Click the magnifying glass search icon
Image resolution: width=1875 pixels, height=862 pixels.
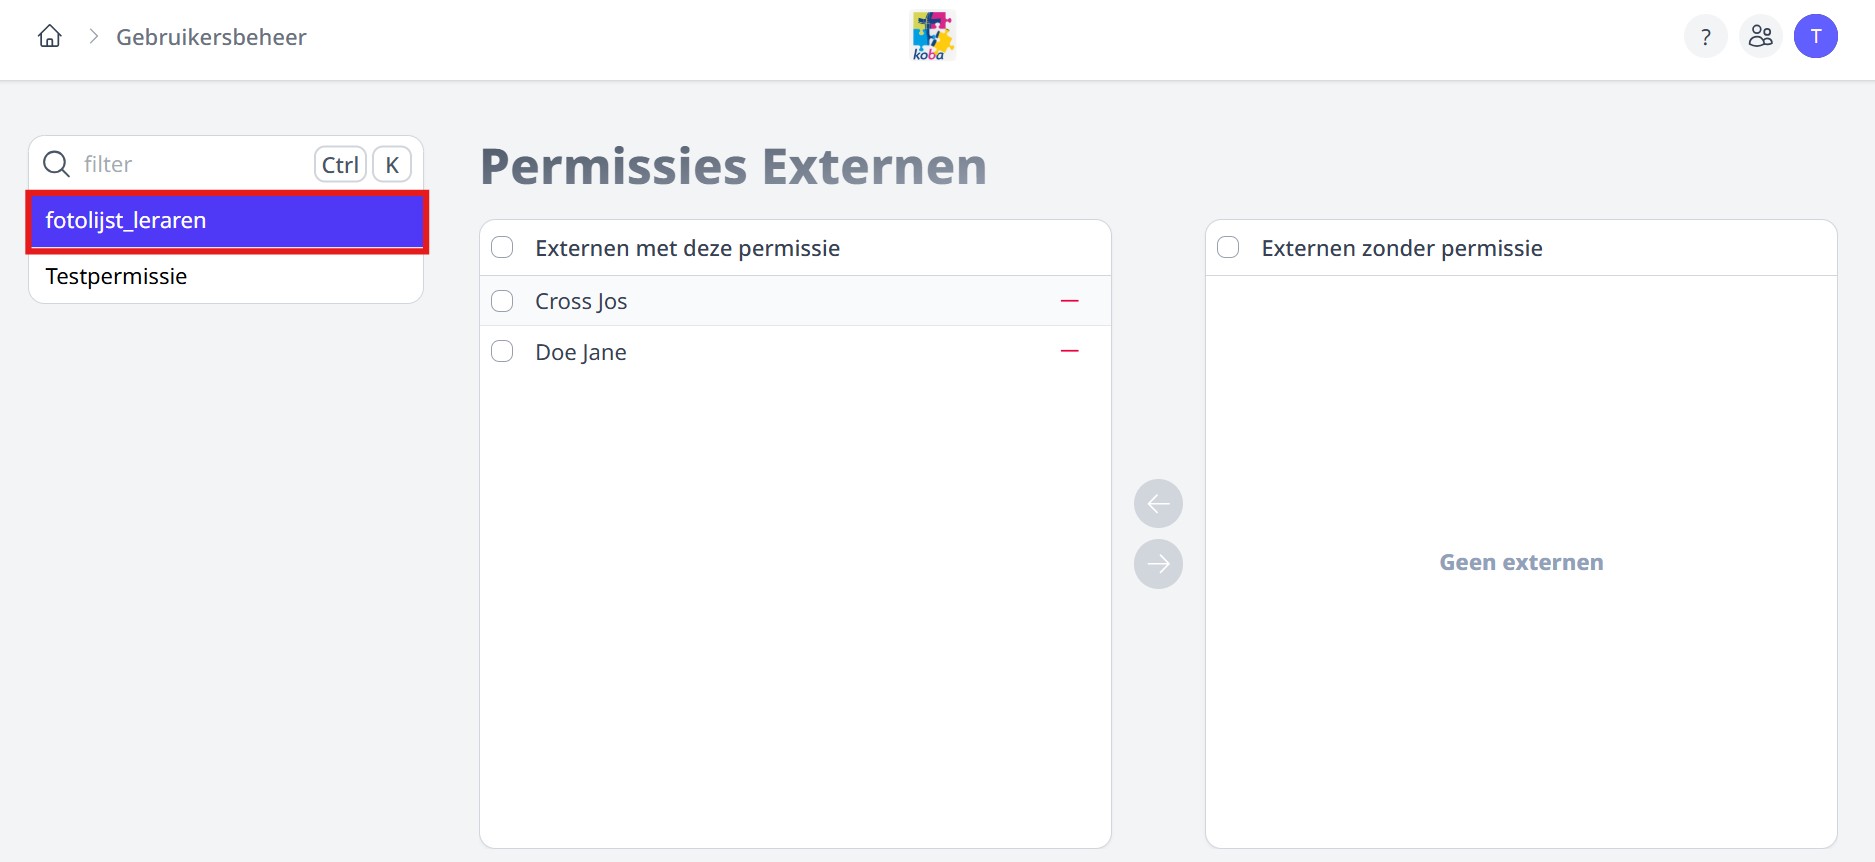click(56, 164)
